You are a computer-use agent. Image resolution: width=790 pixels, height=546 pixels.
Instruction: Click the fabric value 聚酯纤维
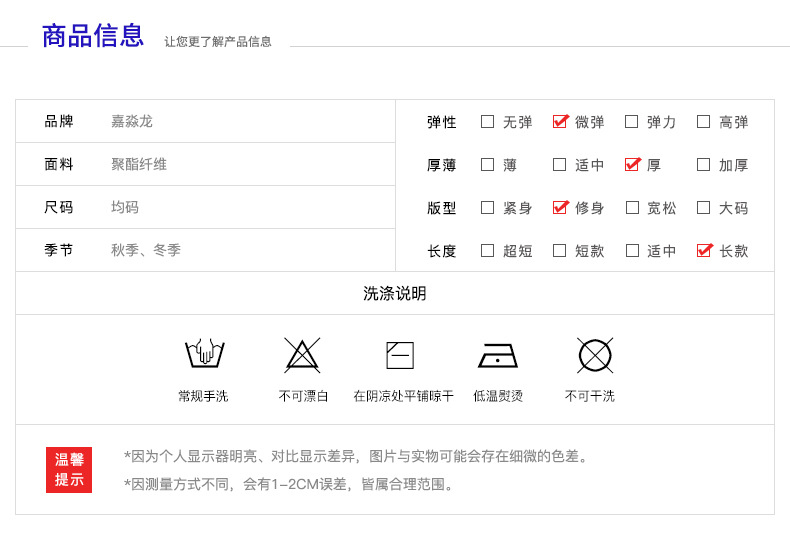click(x=139, y=164)
